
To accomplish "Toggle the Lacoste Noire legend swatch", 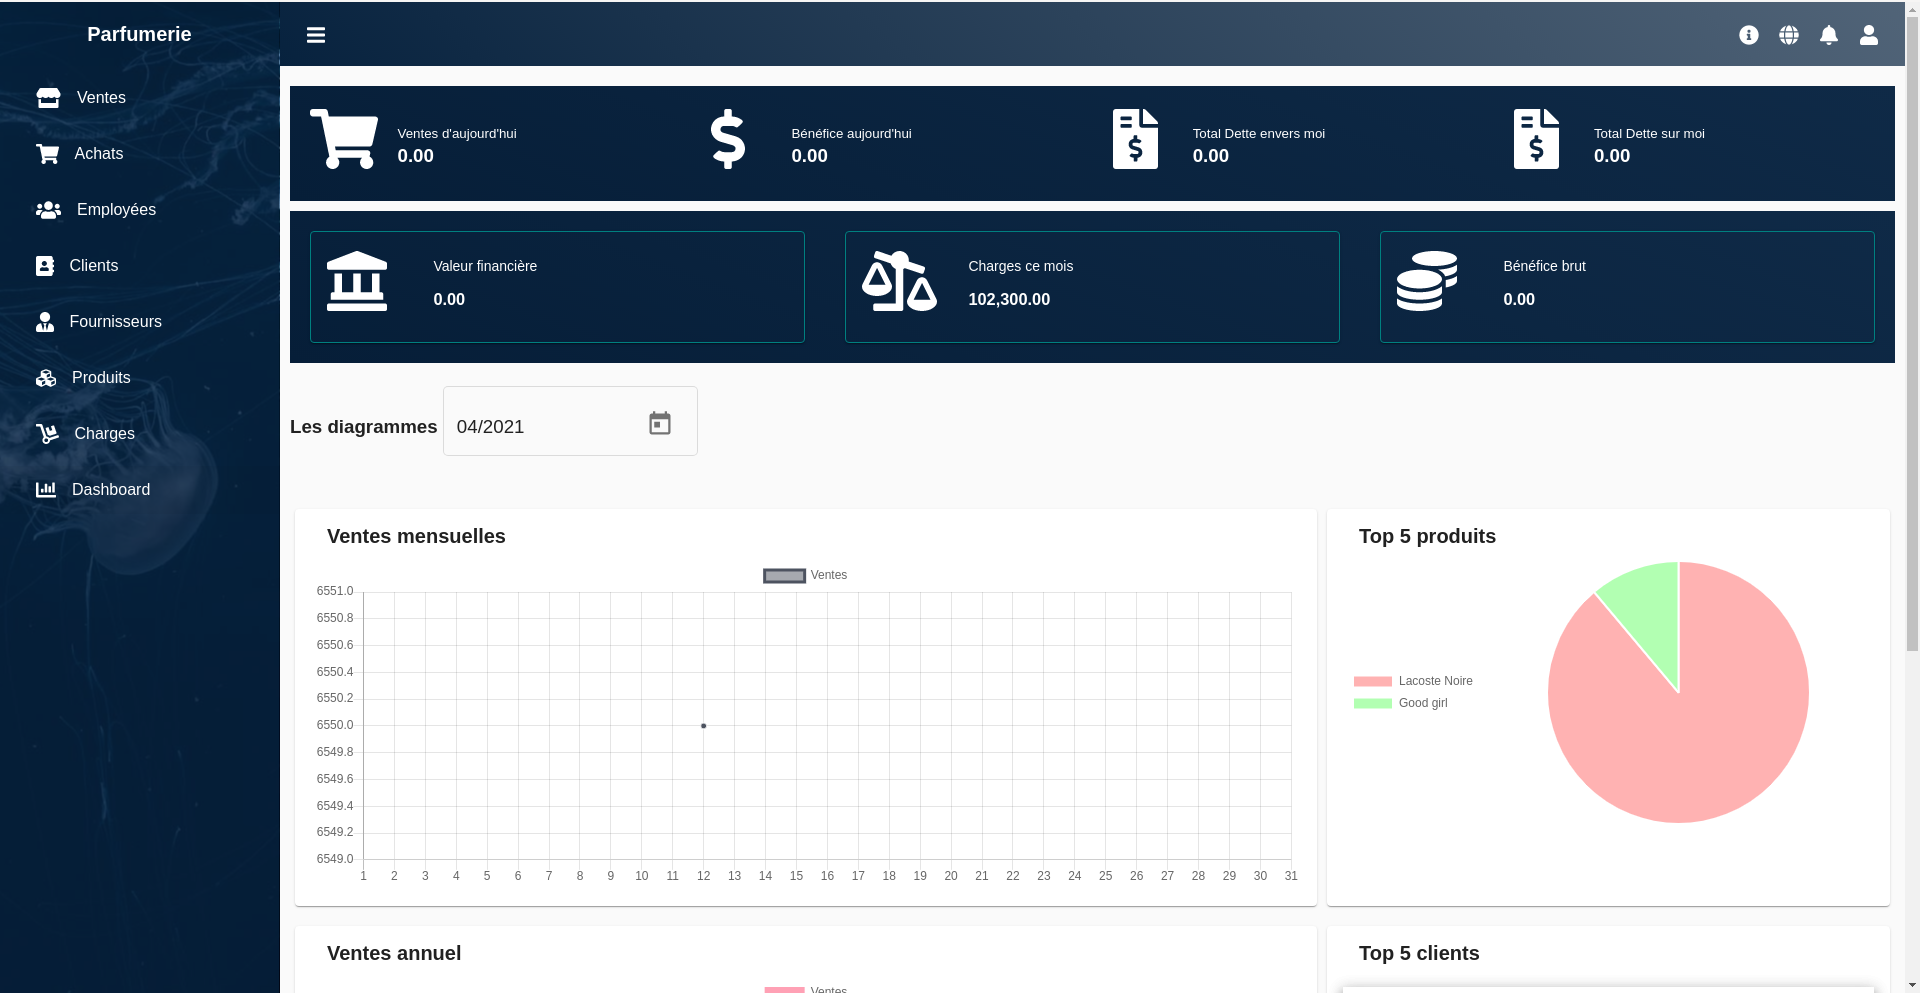I will 1373,681.
